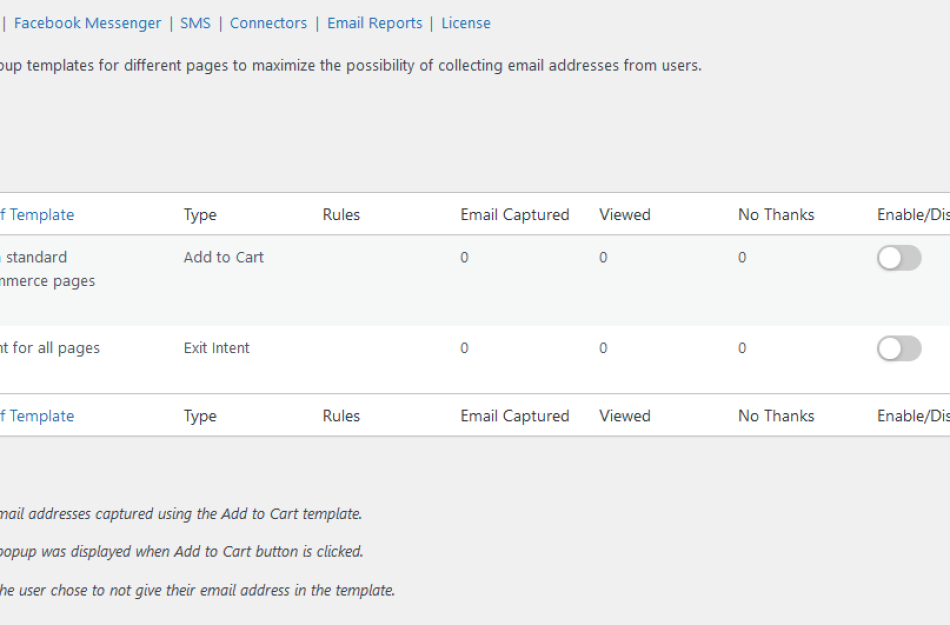Image resolution: width=950 pixels, height=625 pixels.
Task: View the Email Reports page
Action: tap(375, 22)
